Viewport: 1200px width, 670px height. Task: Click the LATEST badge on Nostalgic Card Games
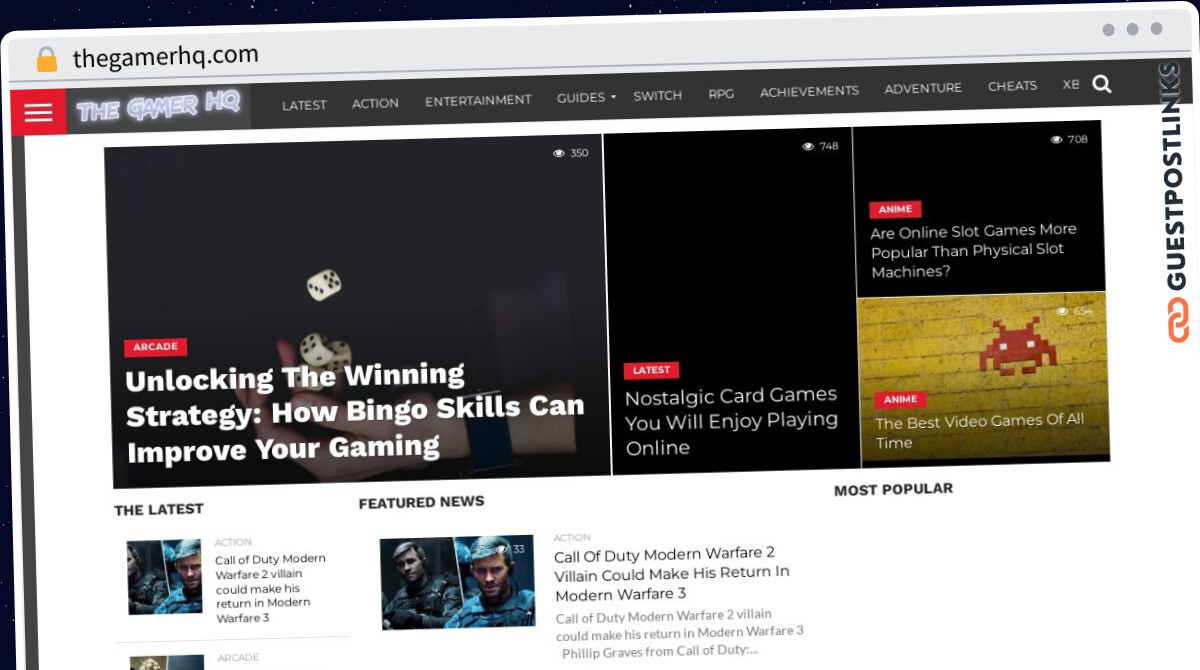point(651,370)
